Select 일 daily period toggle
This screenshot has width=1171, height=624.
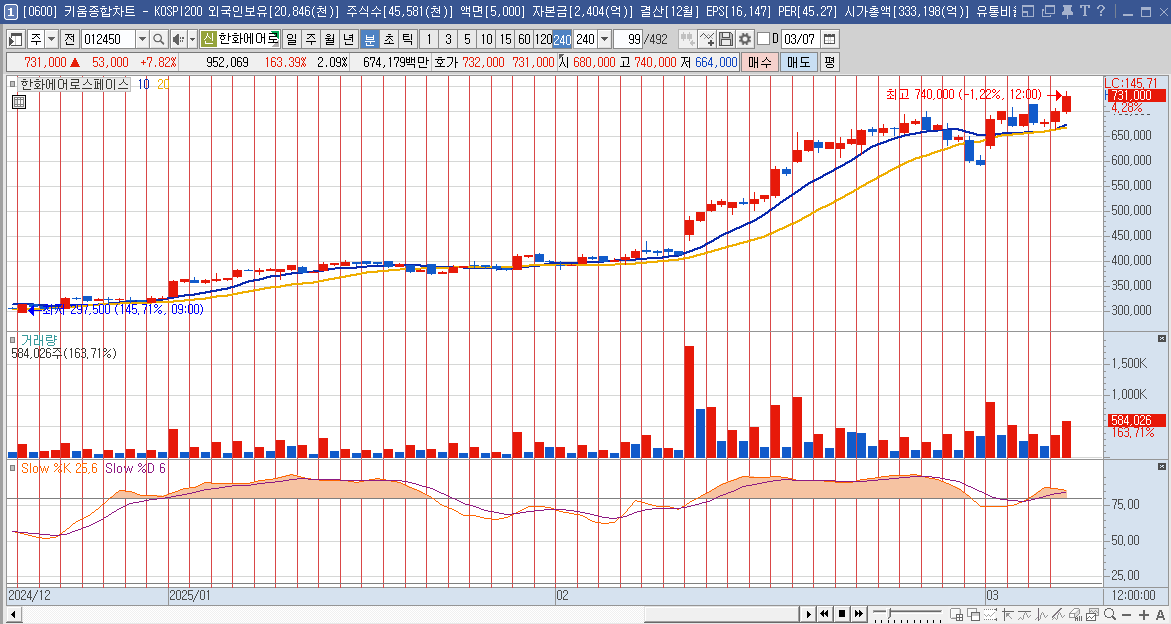(291, 39)
